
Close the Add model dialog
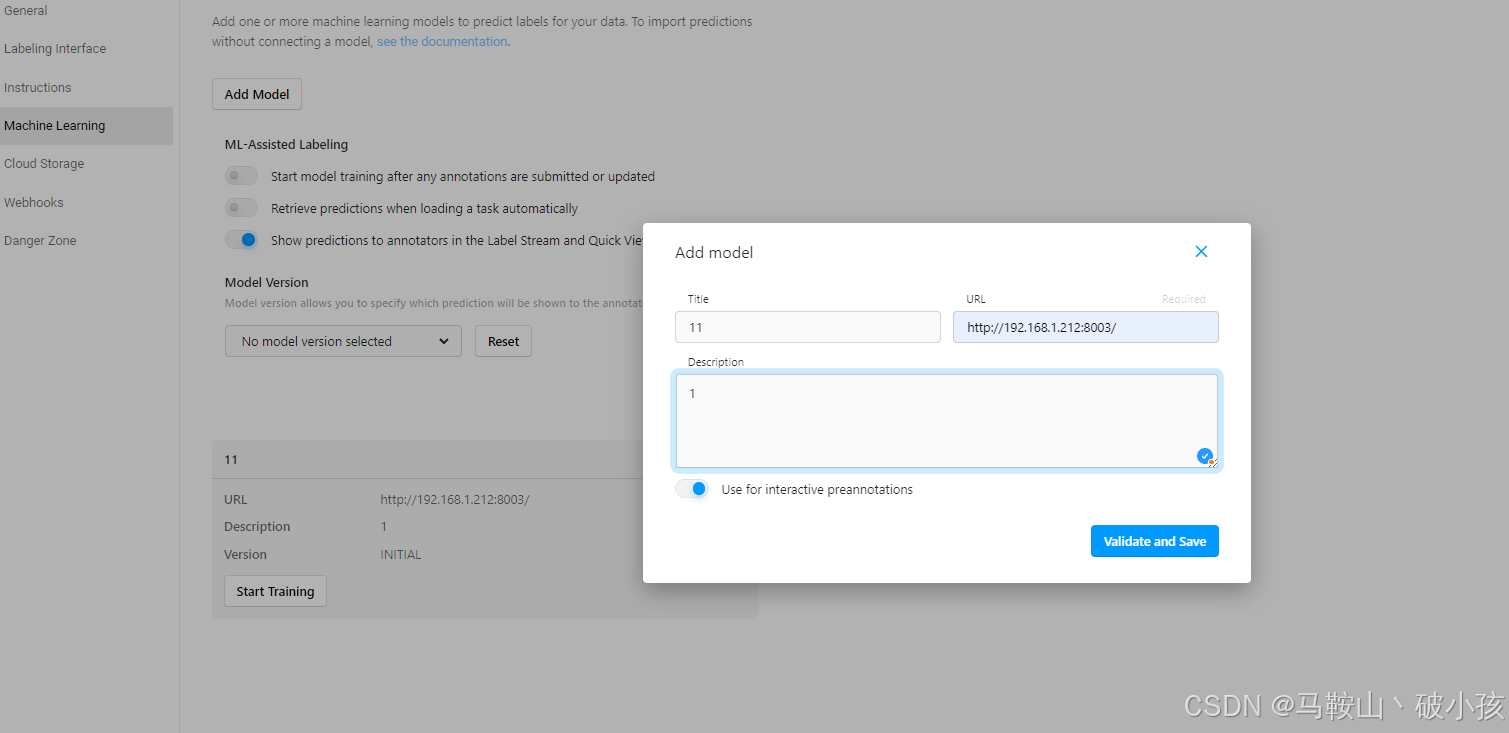click(x=1201, y=251)
